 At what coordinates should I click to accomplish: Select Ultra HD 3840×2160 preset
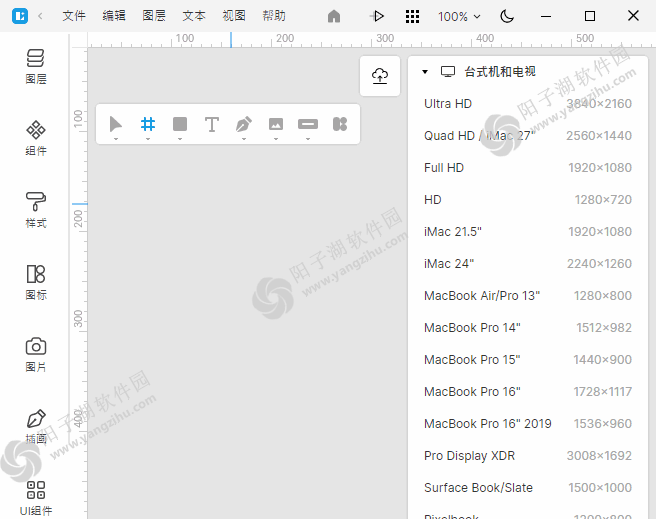coord(528,104)
